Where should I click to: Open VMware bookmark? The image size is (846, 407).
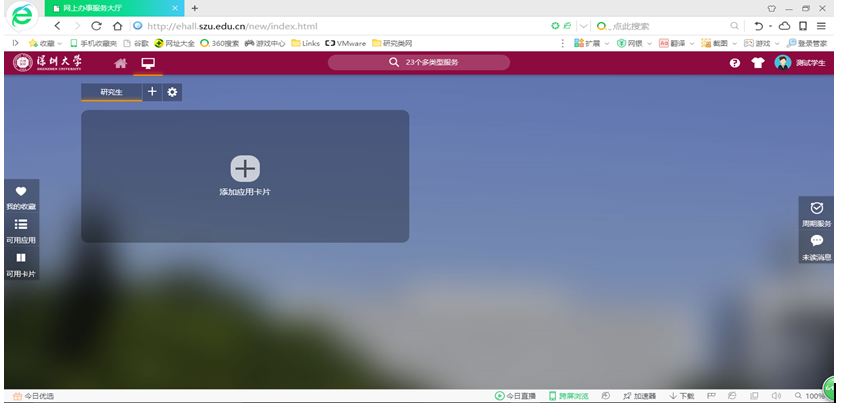pos(345,43)
